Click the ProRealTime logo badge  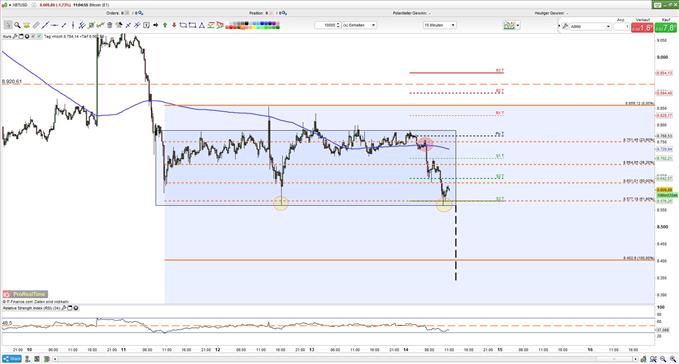point(25,294)
